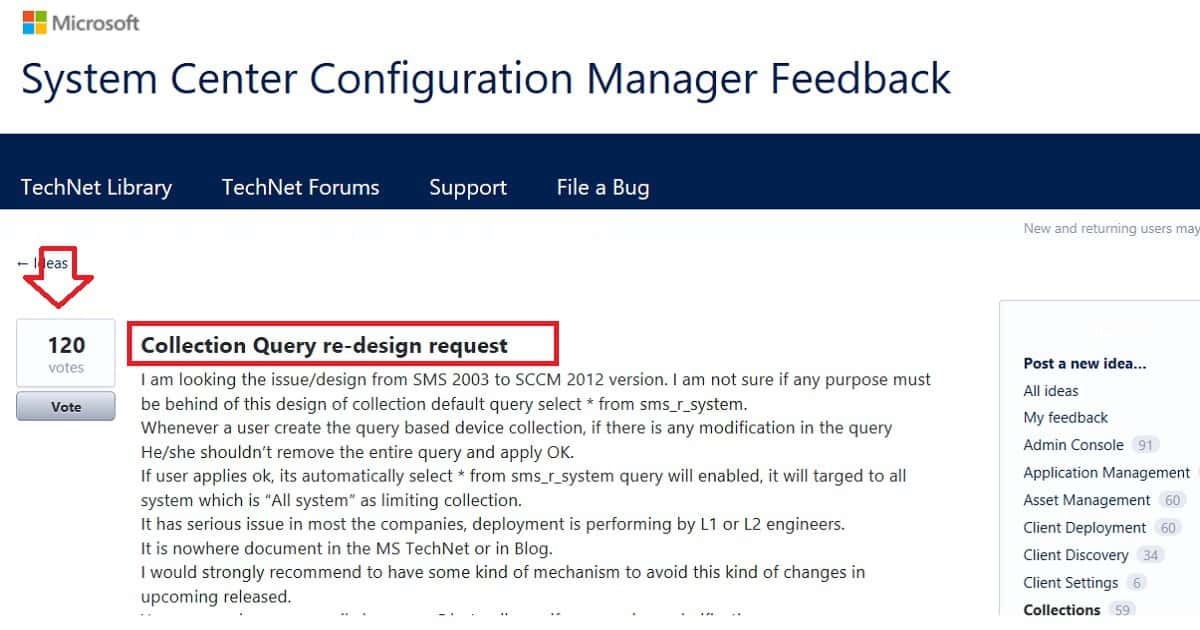The width and height of the screenshot is (1200, 630).
Task: Open Asset Management category
Action: pos(1087,500)
